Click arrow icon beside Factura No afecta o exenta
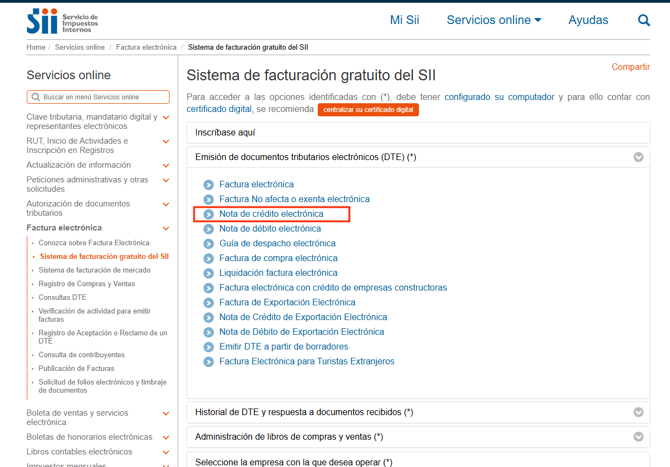 pos(209,200)
